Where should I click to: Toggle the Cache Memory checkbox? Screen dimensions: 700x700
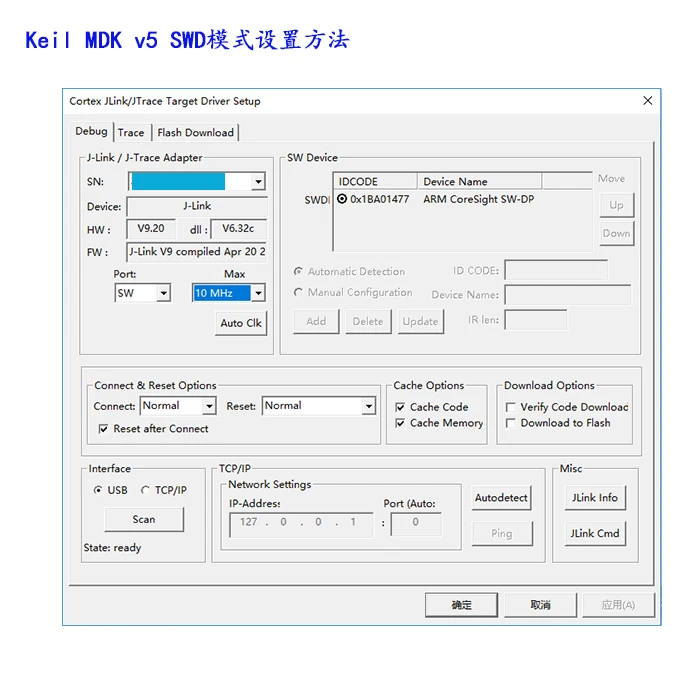point(400,423)
